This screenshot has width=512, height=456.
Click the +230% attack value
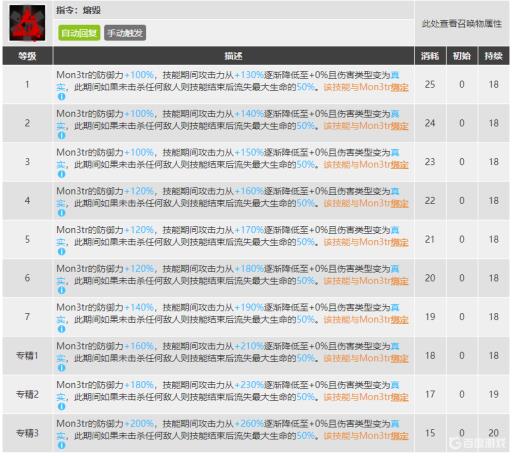249,385
